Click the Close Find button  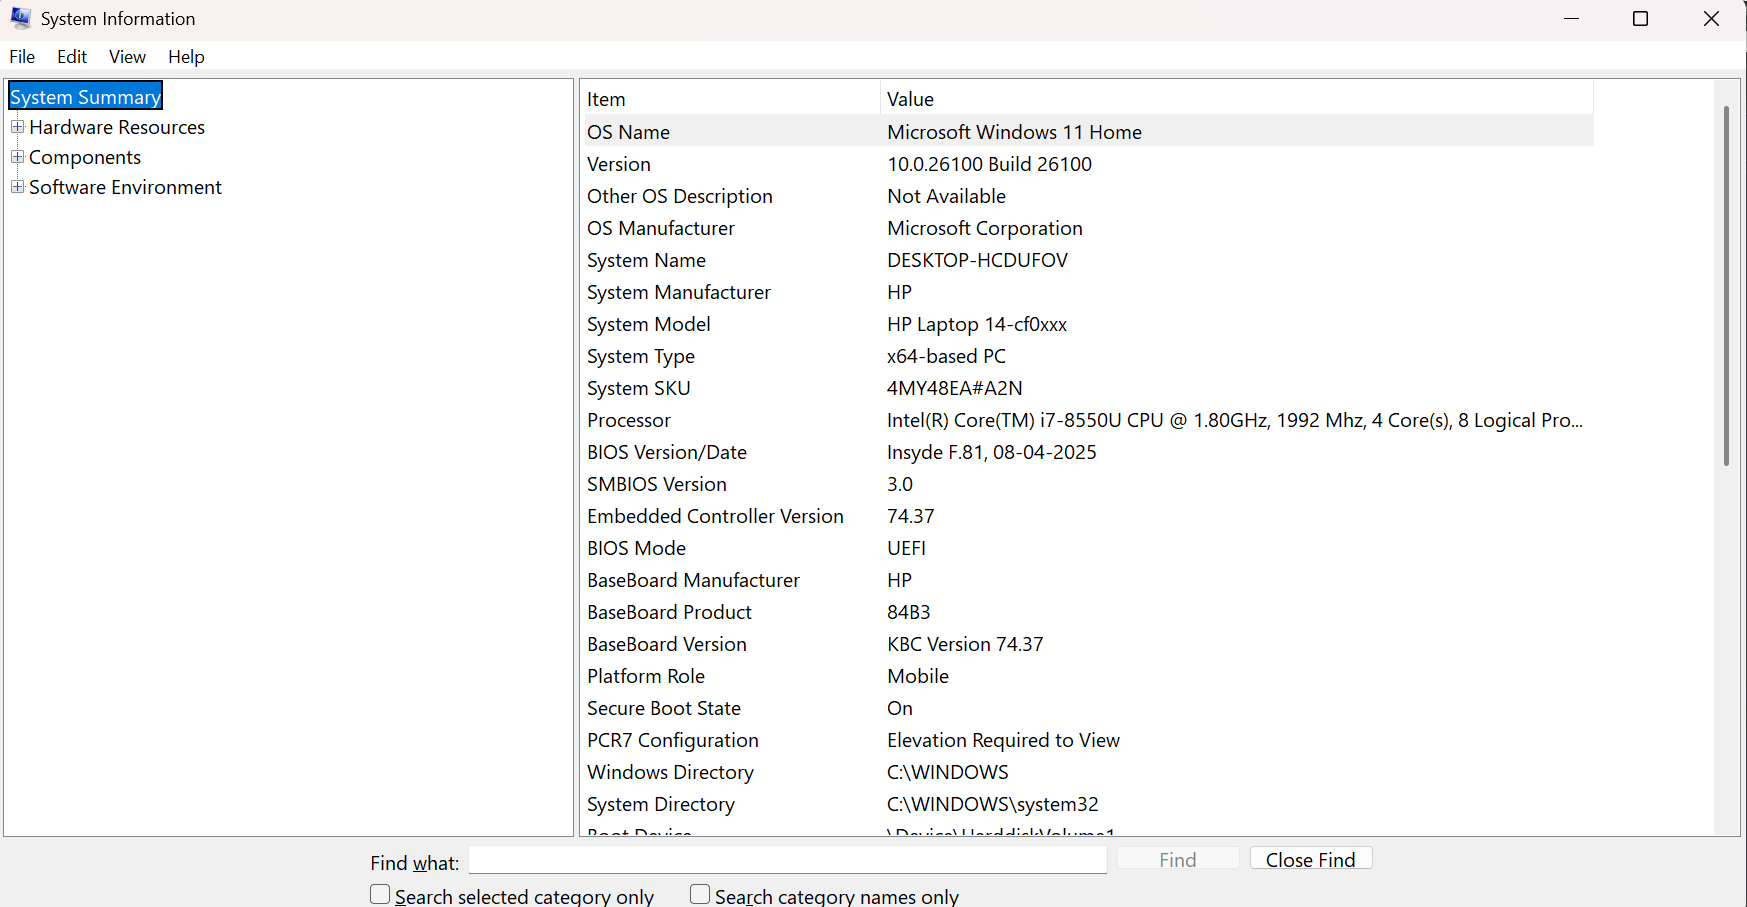(x=1311, y=860)
